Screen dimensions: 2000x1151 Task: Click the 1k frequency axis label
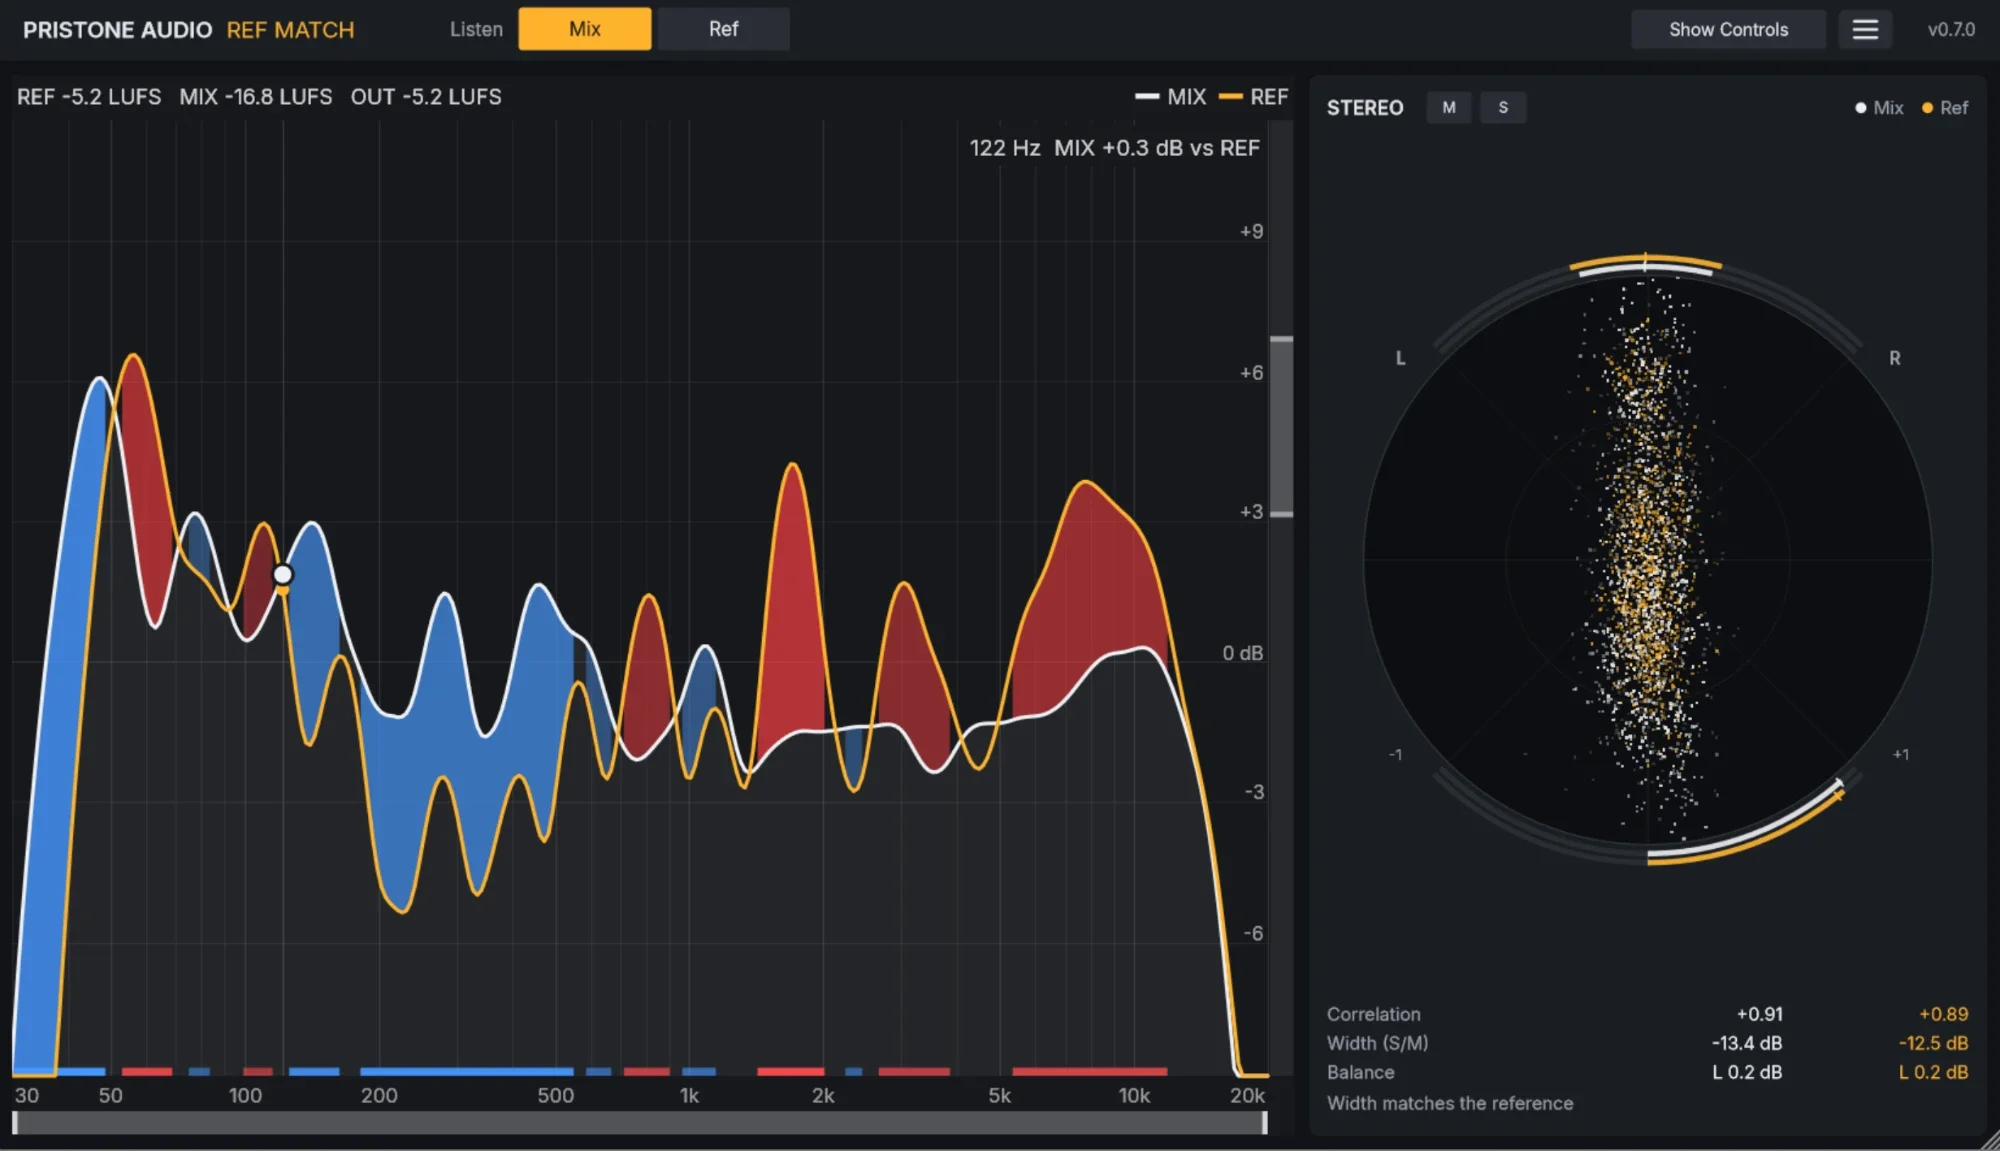(689, 1096)
